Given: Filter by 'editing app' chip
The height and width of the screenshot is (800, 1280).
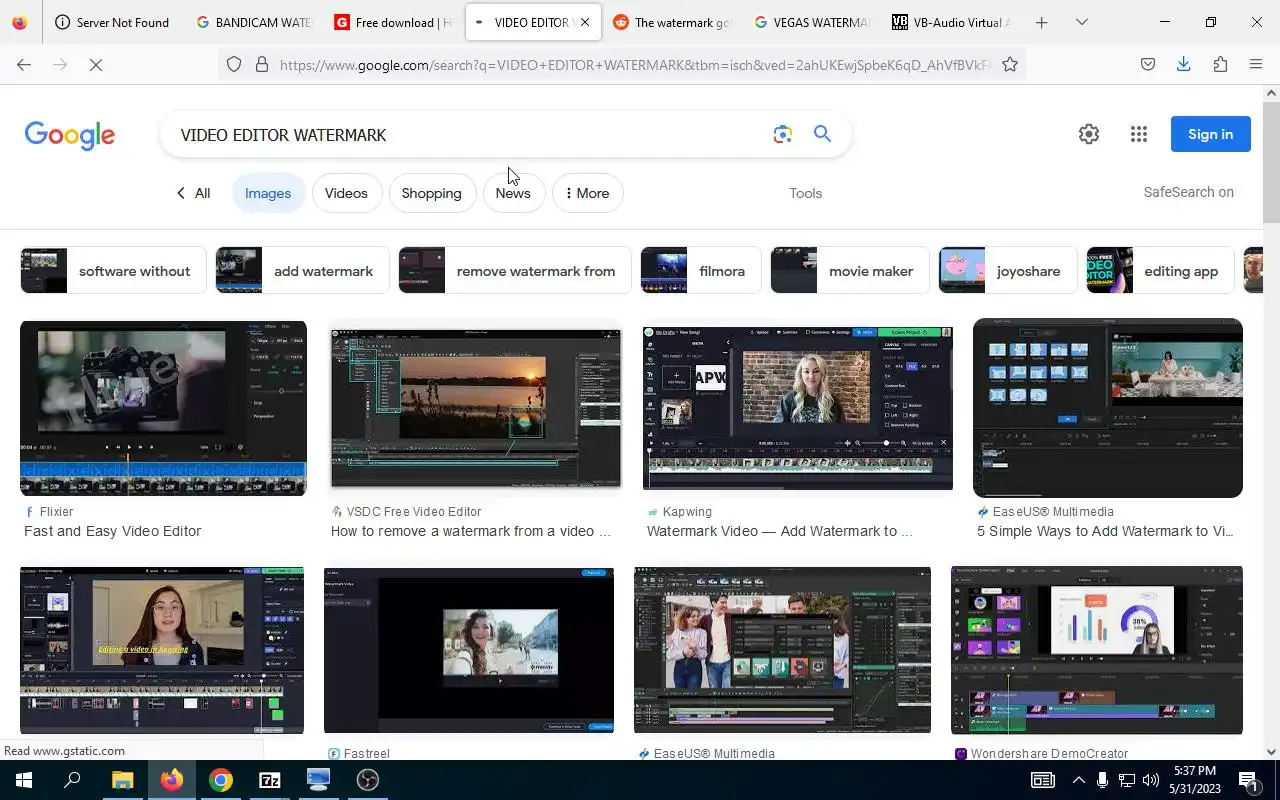Looking at the screenshot, I should (1160, 271).
